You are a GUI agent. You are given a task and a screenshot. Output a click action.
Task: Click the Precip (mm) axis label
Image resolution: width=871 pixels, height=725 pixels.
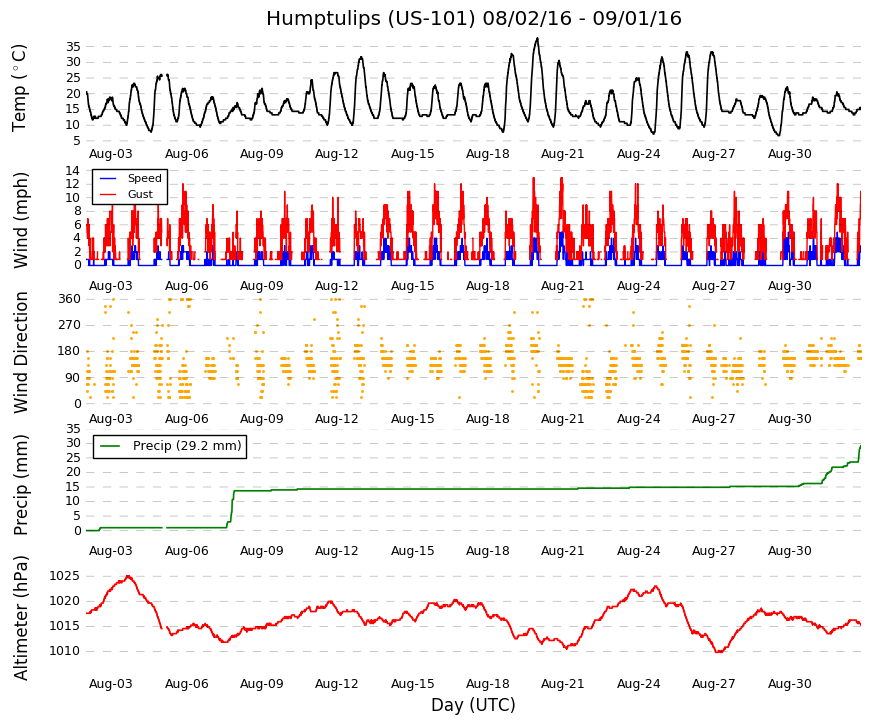20,485
